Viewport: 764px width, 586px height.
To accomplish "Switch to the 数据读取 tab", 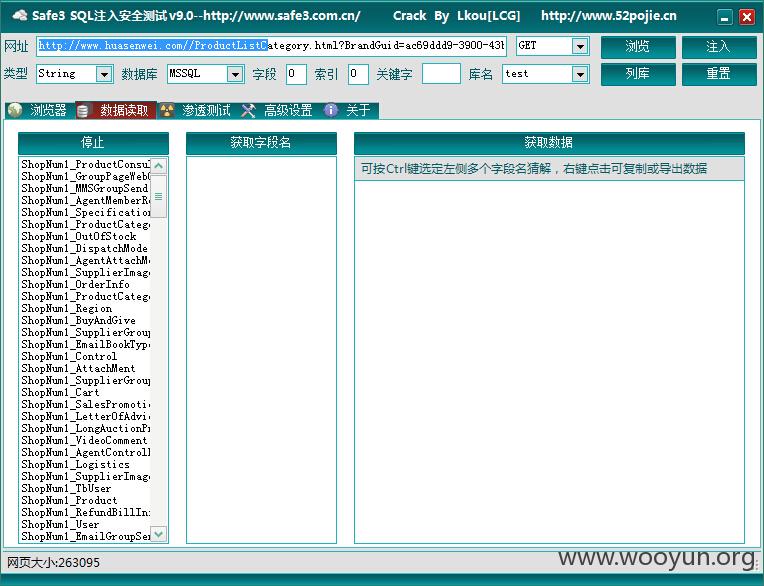I will tap(116, 111).
